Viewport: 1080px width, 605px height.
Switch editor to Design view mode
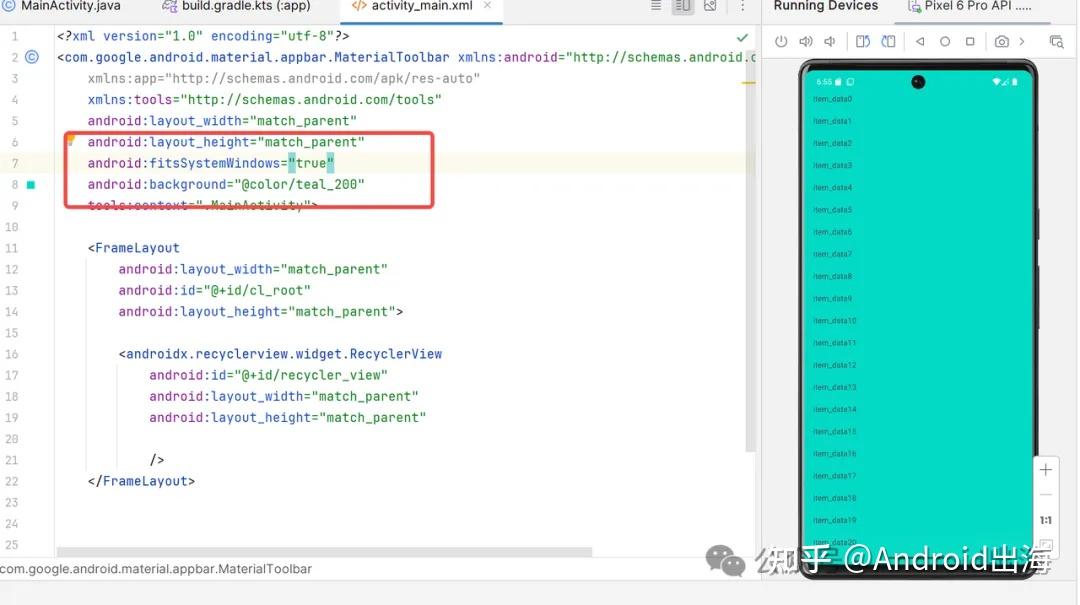(x=710, y=6)
